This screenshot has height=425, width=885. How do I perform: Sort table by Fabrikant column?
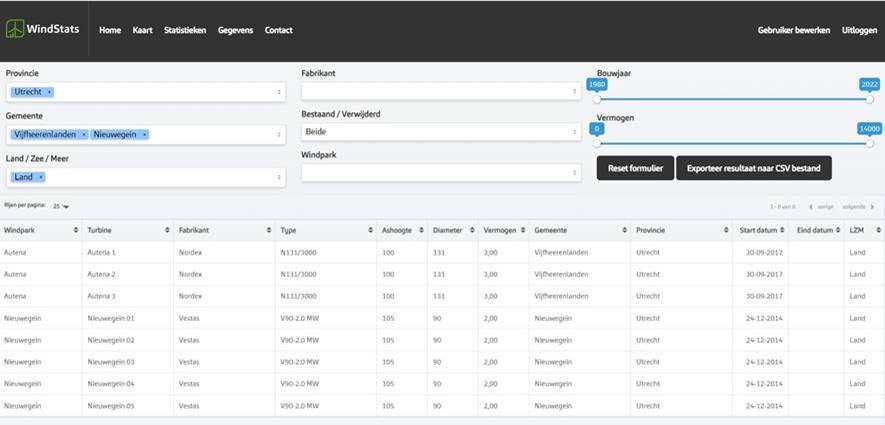click(x=269, y=230)
